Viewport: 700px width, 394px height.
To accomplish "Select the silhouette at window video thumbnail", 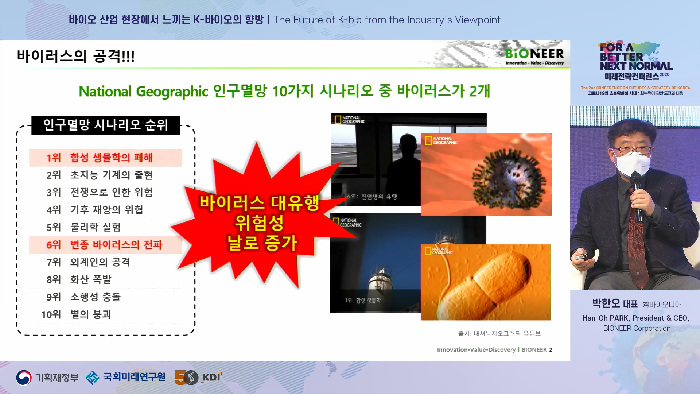I will (x=375, y=159).
